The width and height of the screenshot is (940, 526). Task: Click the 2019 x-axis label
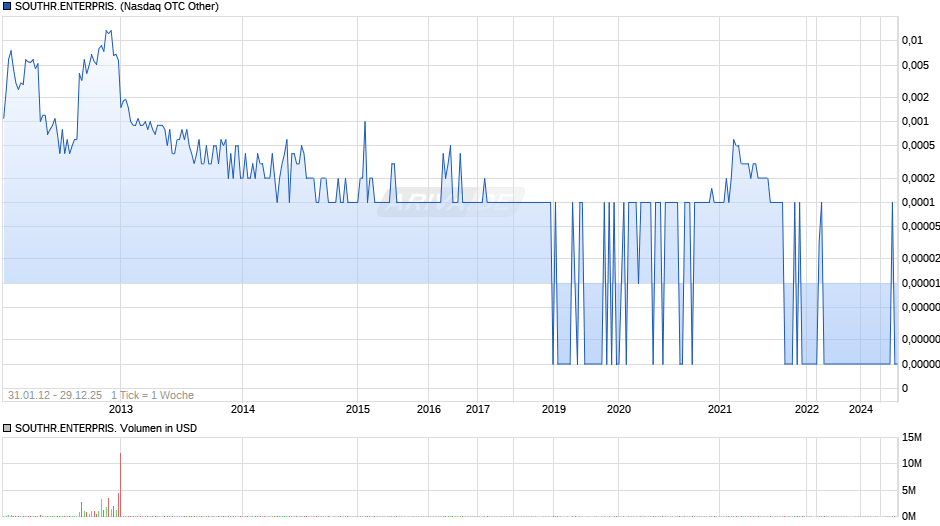click(553, 409)
